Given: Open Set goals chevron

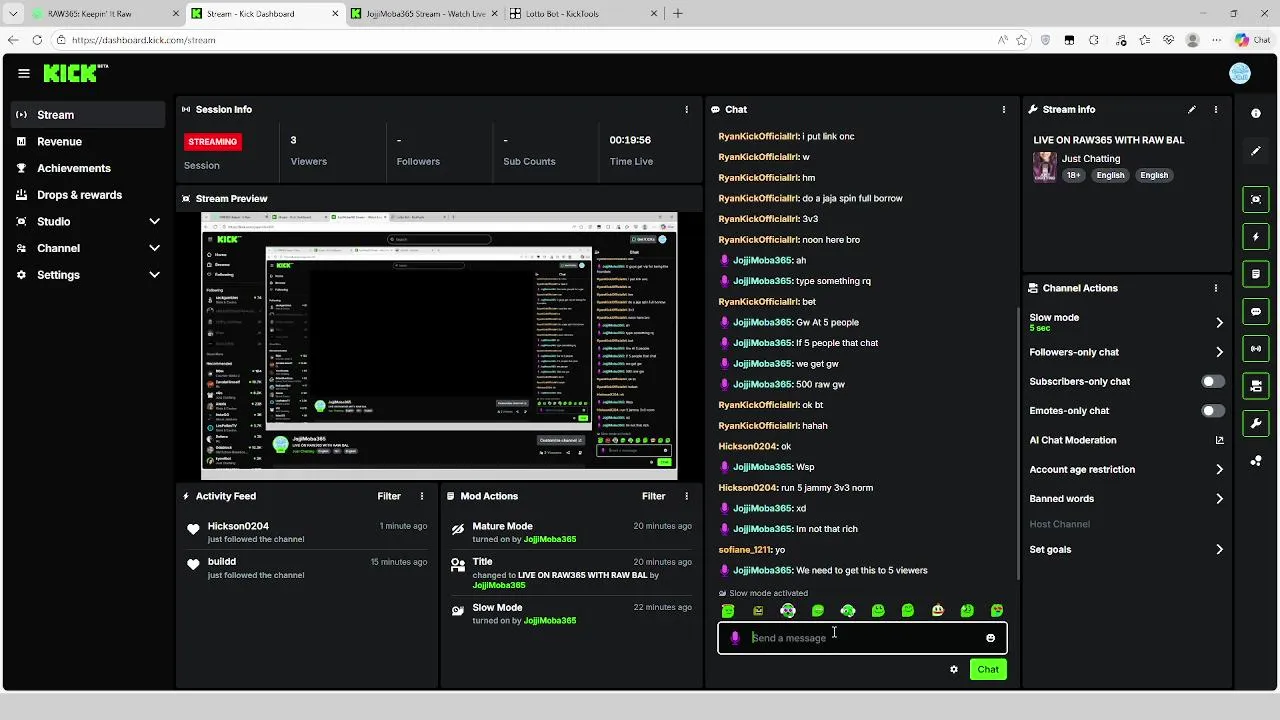Looking at the screenshot, I should [1219, 550].
